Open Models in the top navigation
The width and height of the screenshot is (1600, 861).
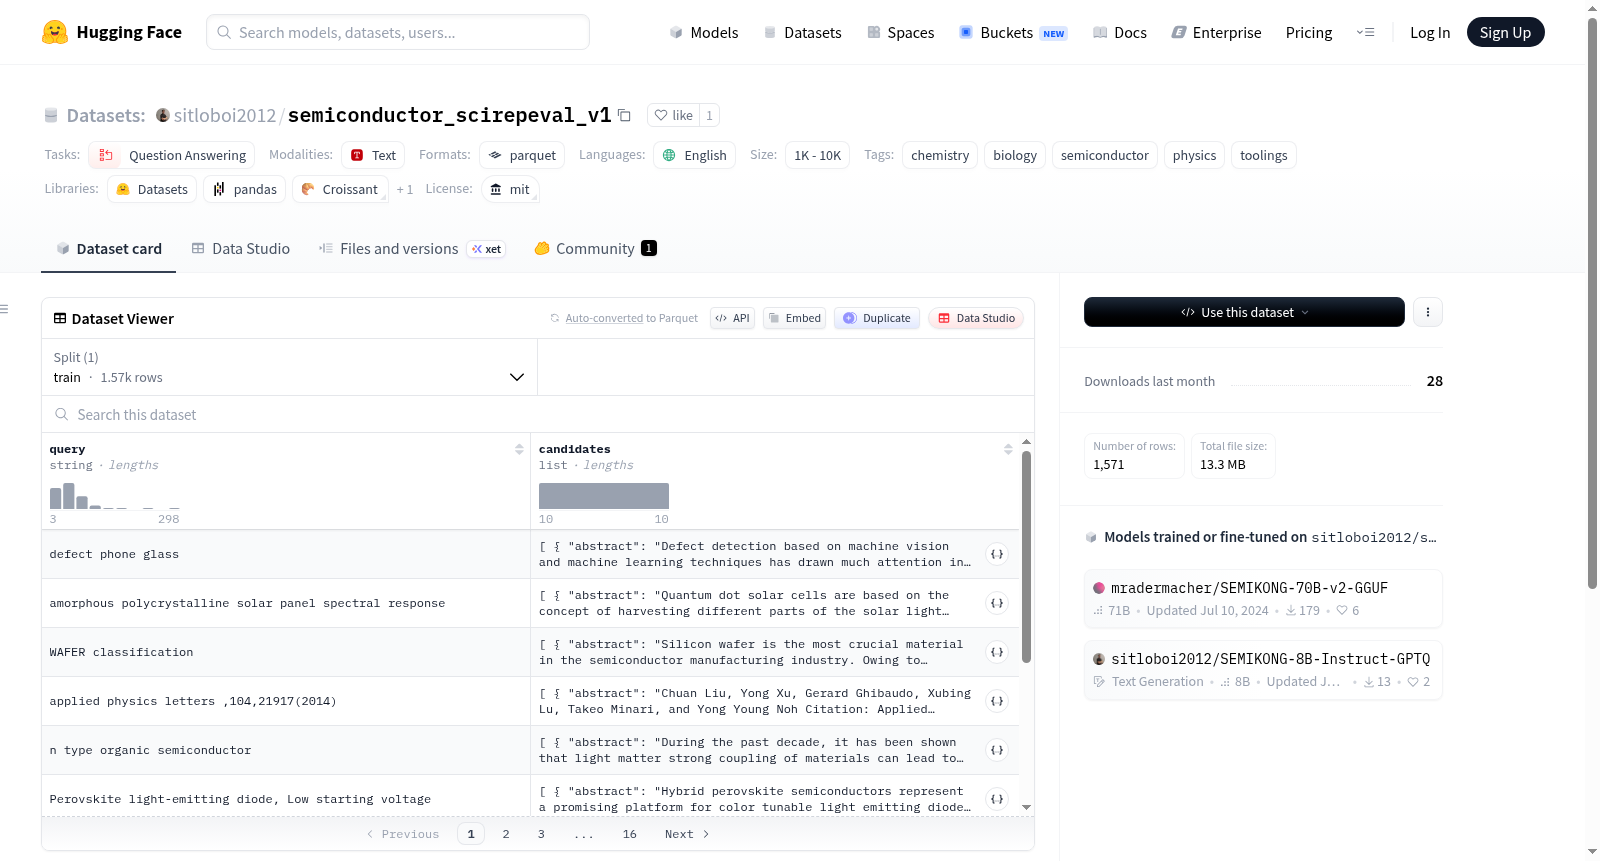(704, 32)
